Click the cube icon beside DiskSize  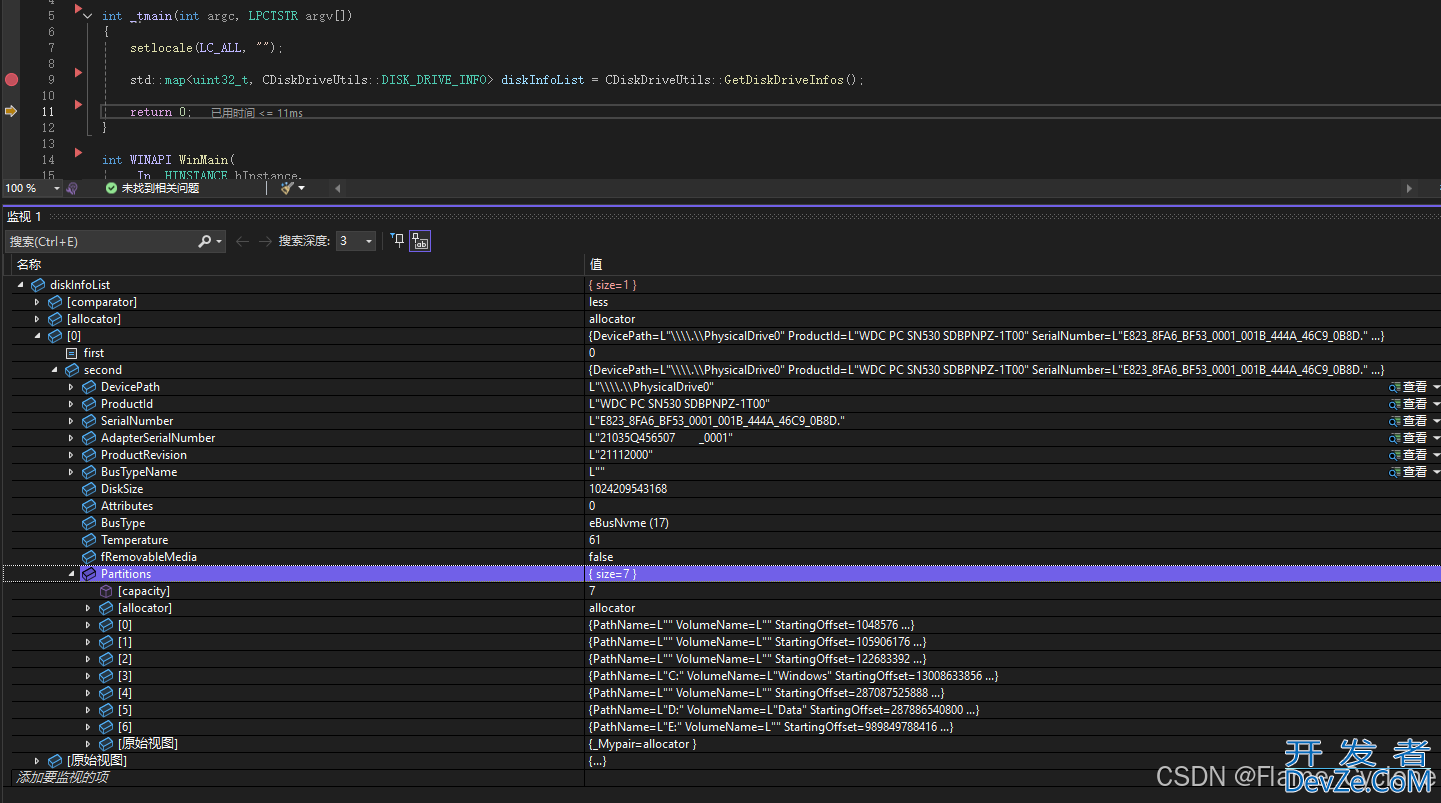[x=89, y=489]
